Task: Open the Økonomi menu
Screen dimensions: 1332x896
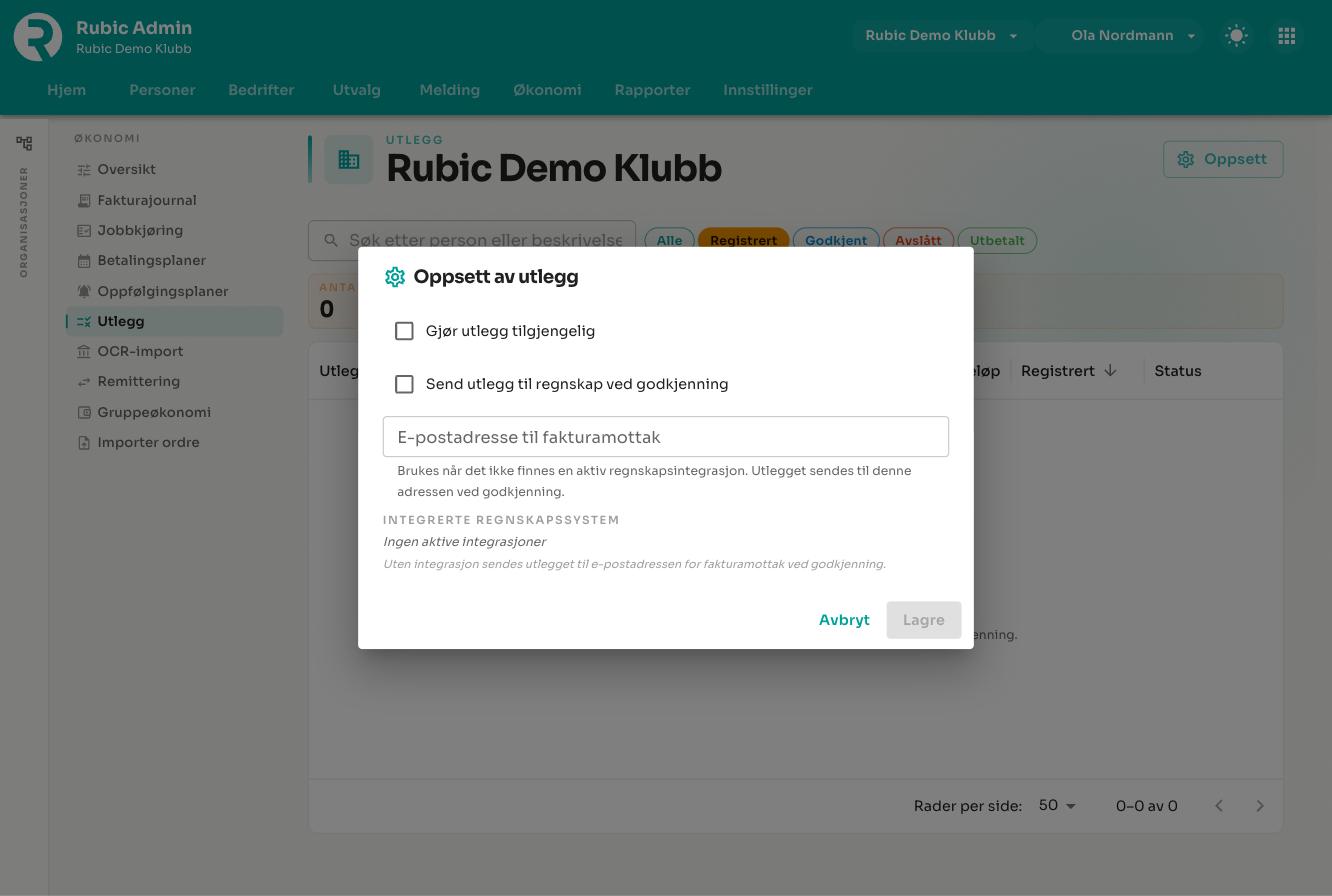Action: (x=547, y=90)
